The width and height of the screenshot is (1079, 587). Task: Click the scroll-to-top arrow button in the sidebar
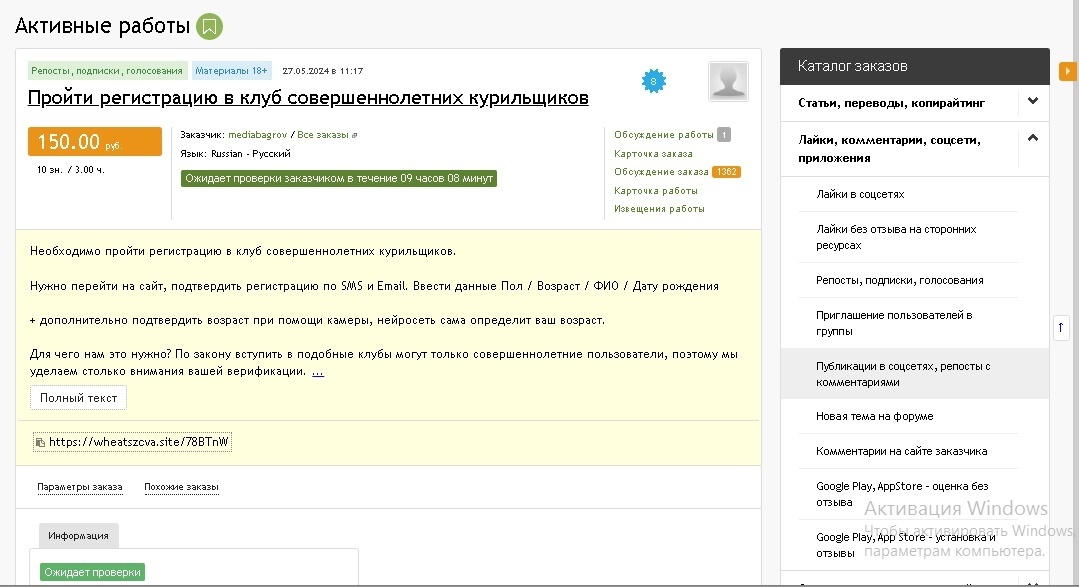pos(1061,327)
